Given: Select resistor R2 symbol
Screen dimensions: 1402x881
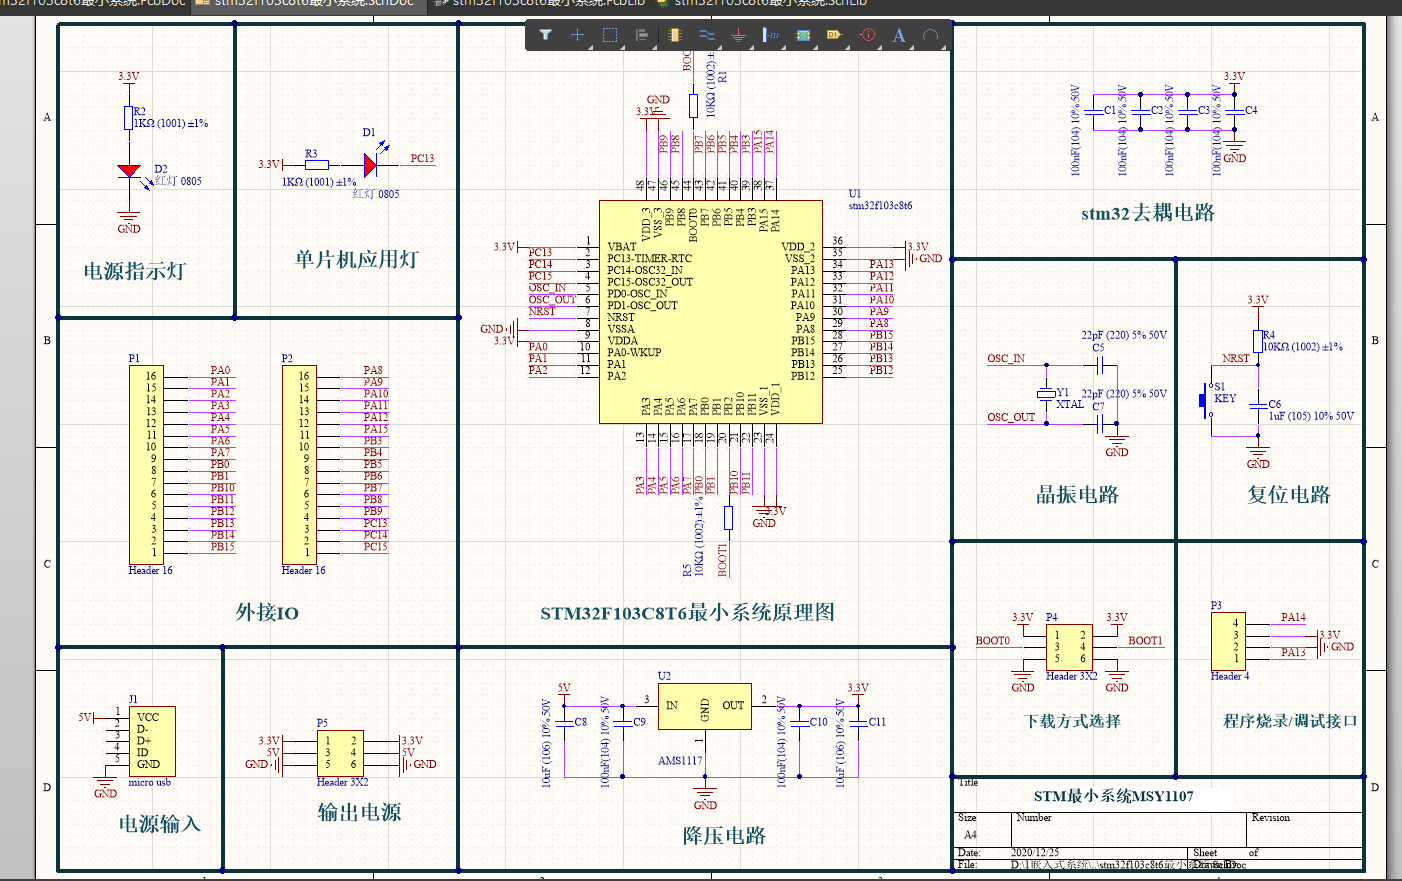Looking at the screenshot, I should coord(129,118).
